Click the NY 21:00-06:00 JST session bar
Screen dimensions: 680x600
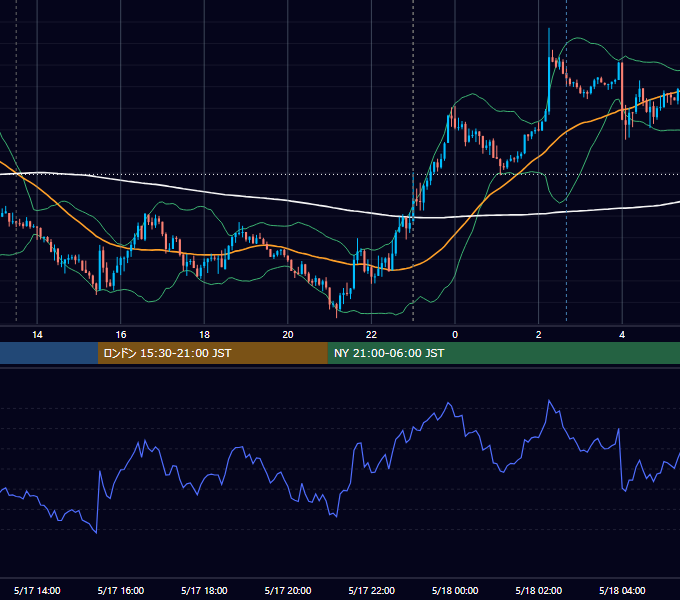tap(503, 353)
